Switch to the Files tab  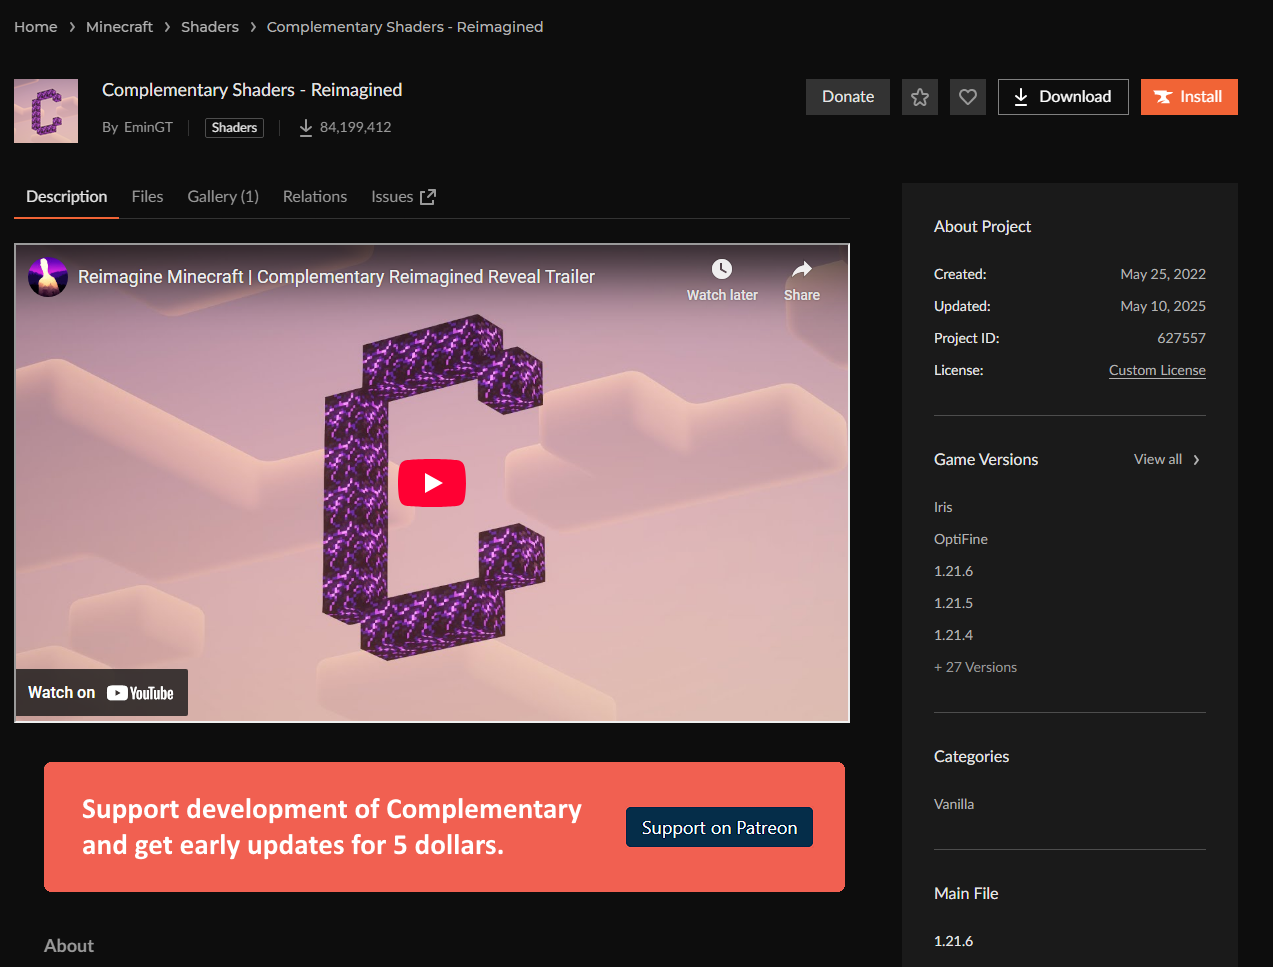tap(147, 197)
